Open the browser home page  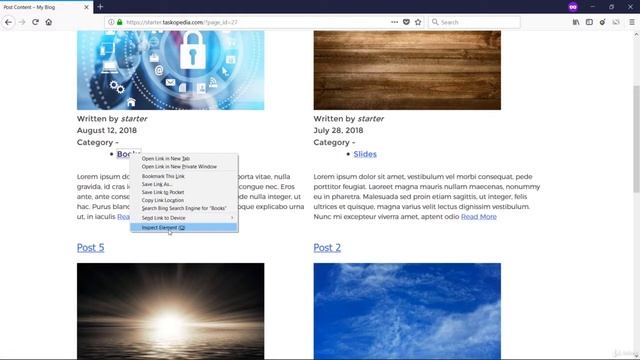tap(49, 22)
